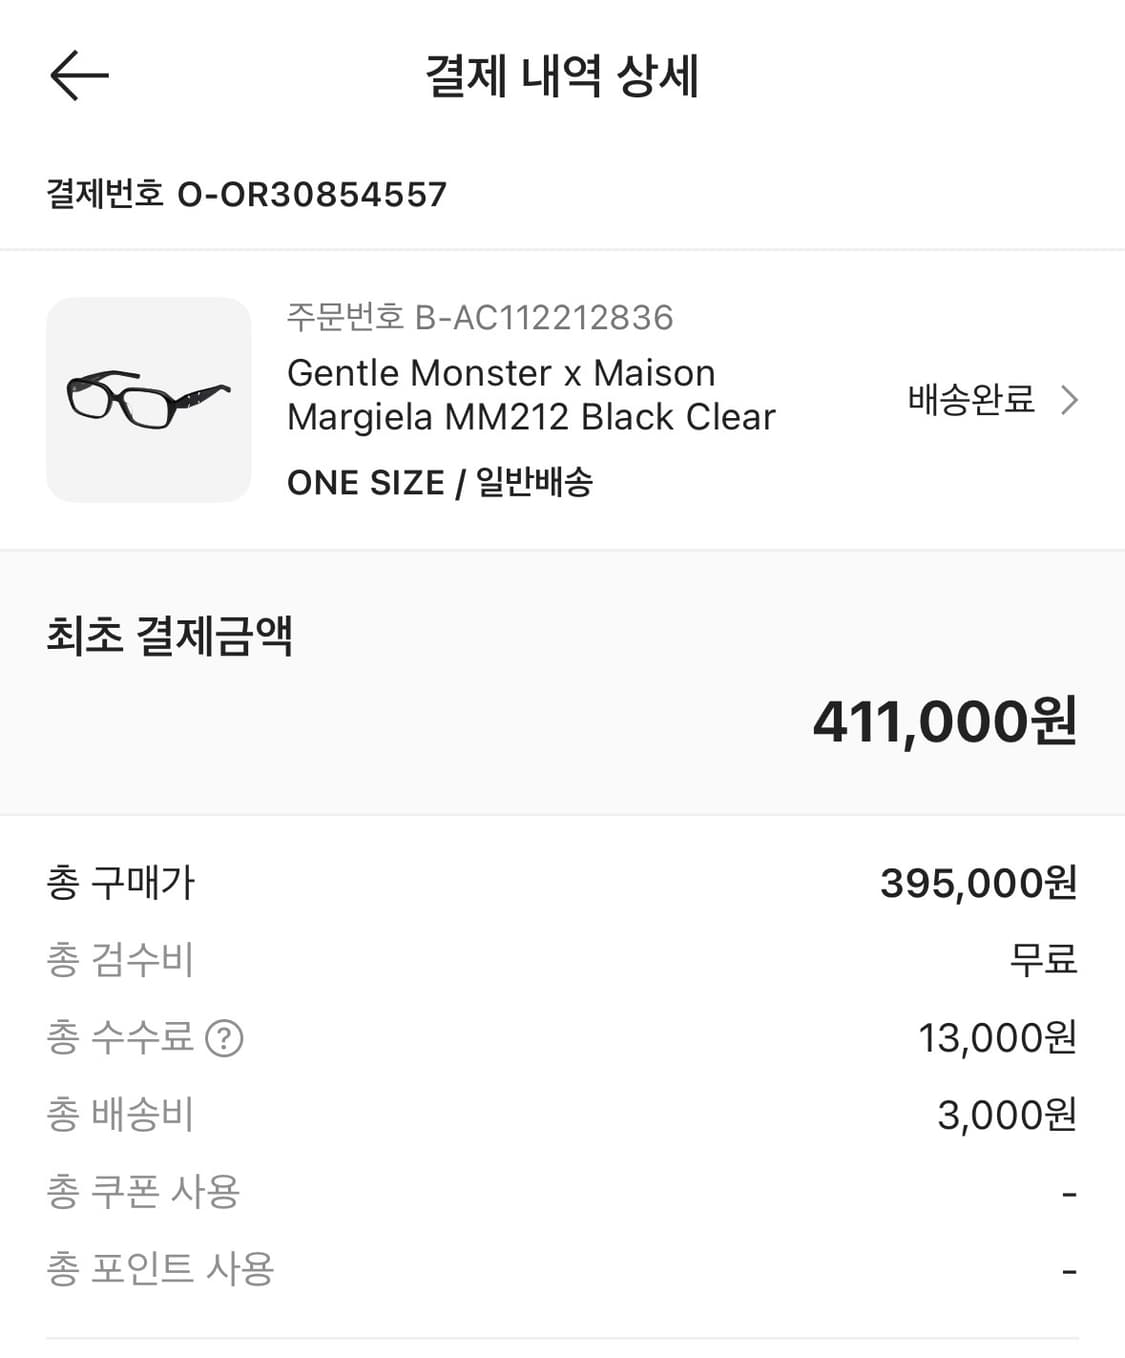
Task: Select the Gentle Monster x Maison Margiela product name
Action: click(x=530, y=395)
